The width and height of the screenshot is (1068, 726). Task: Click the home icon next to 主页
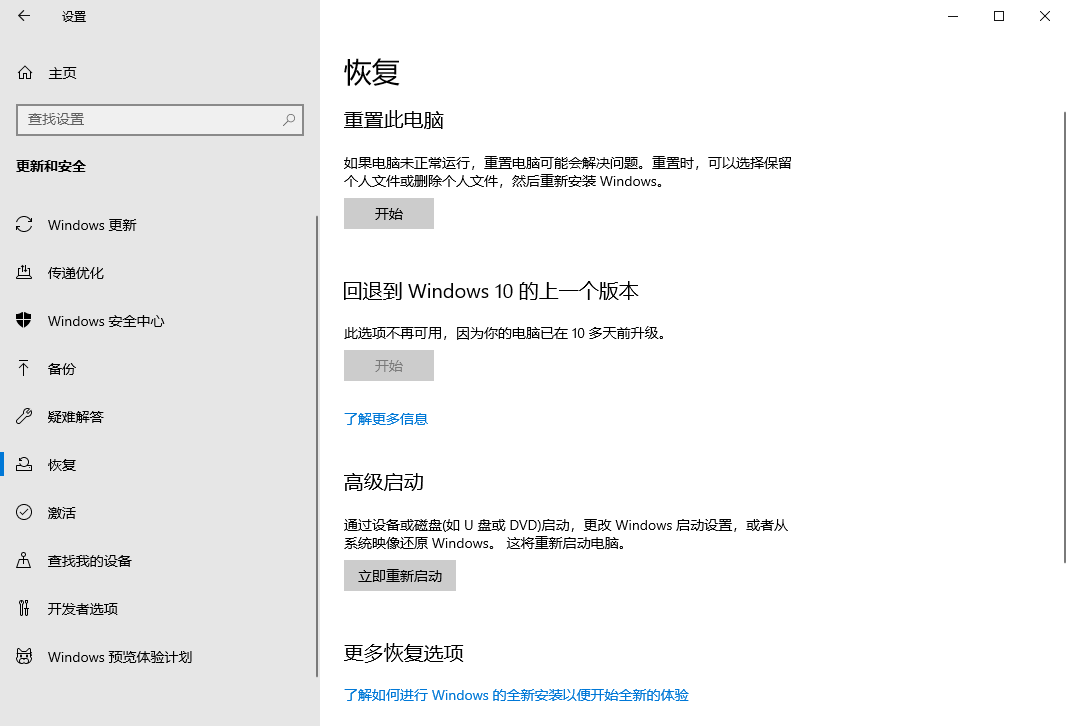[25, 73]
